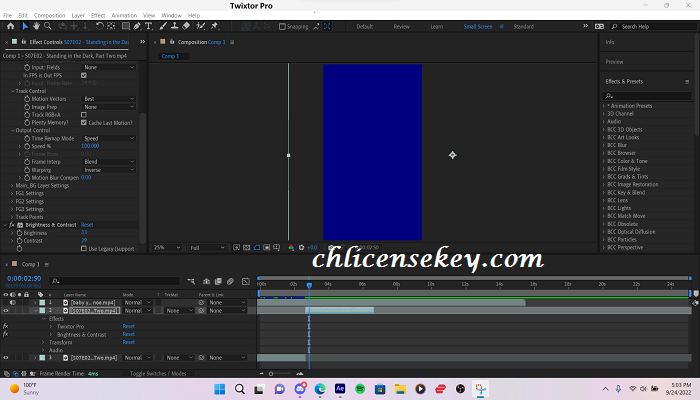Toggle visibility eye of layer 3
700x400 pixels.
6,358
